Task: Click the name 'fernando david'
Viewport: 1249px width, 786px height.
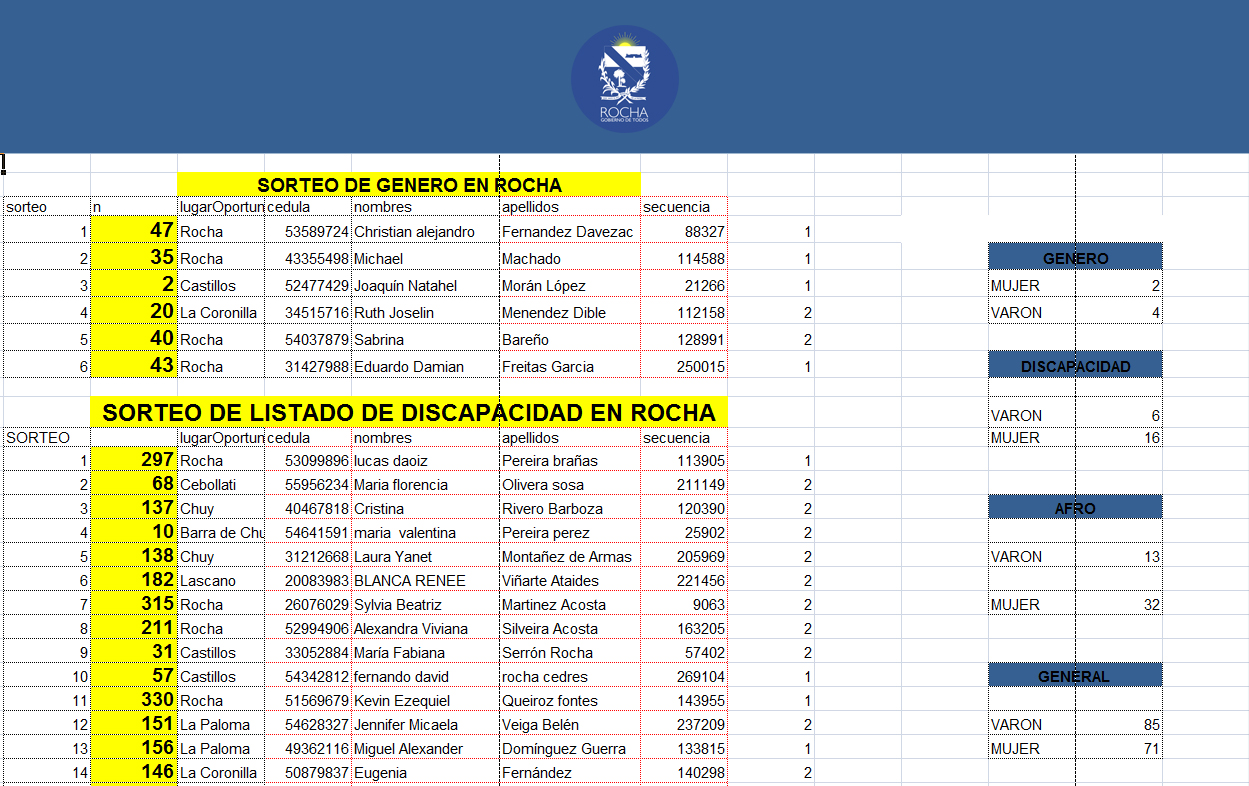Action: point(401,676)
